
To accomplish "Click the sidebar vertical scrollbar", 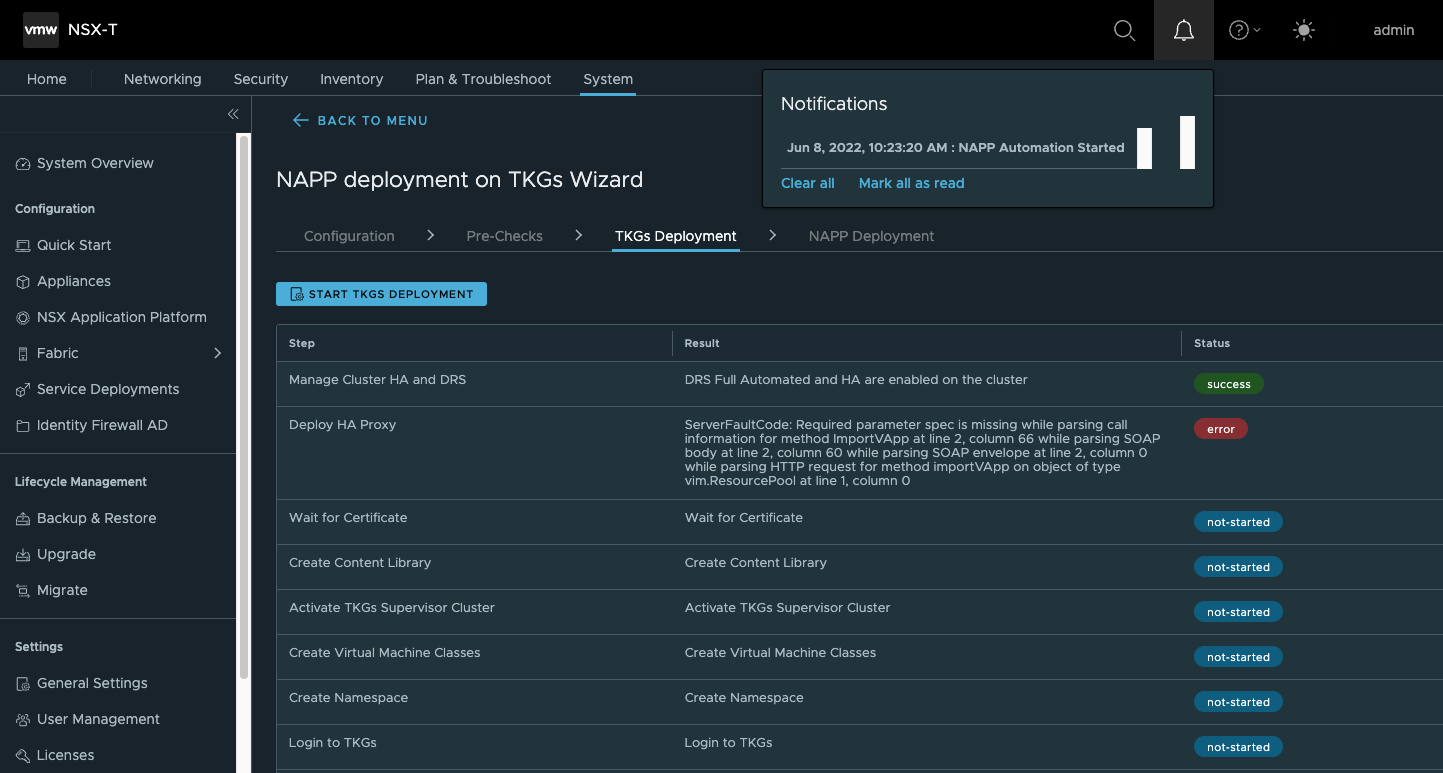I will click(x=243, y=407).
